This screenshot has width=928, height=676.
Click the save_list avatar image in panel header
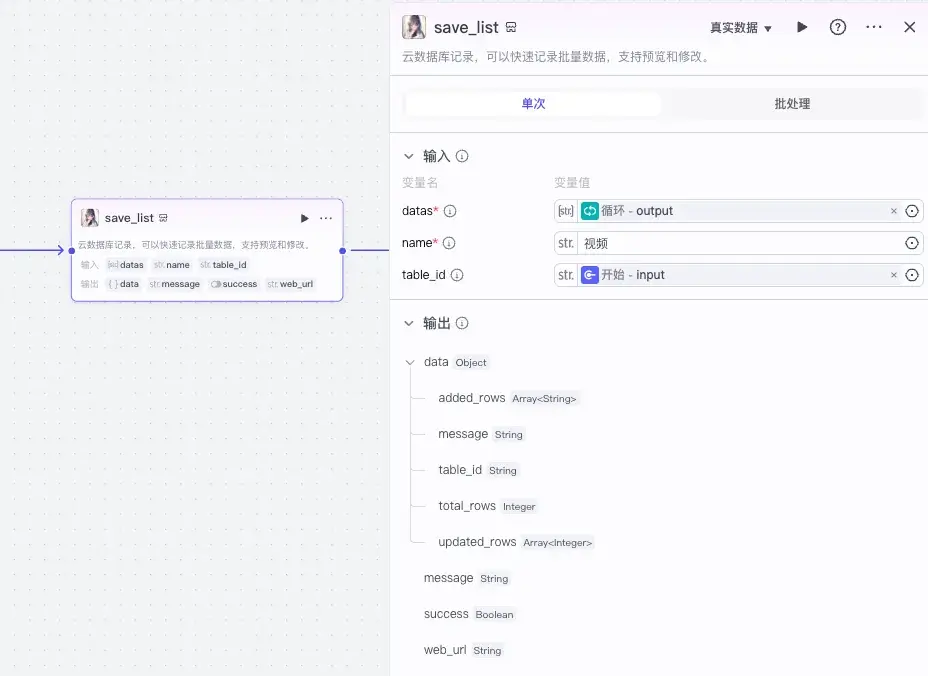click(413, 27)
